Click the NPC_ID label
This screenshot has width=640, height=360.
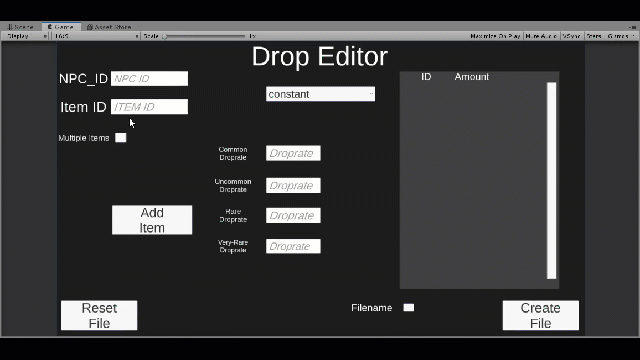coord(83,78)
